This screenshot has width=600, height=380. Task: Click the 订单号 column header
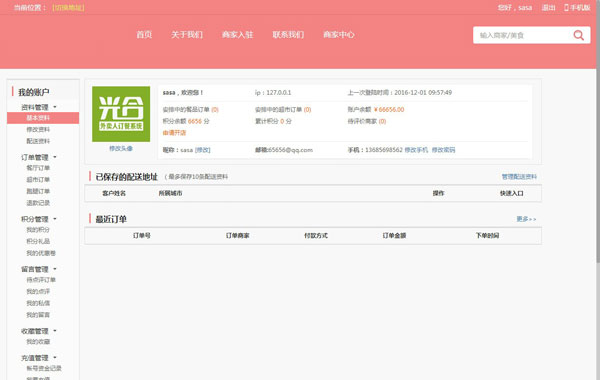tap(142, 236)
